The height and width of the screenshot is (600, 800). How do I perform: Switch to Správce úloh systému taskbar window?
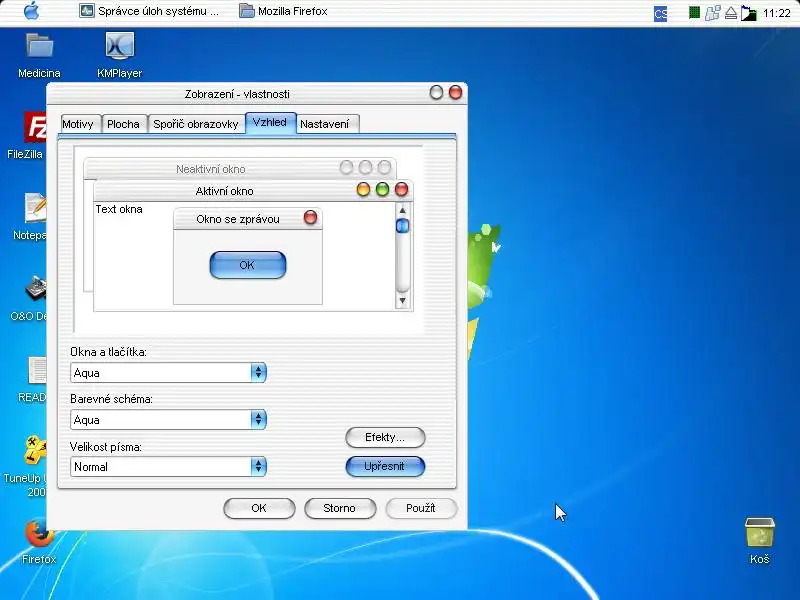pos(149,11)
